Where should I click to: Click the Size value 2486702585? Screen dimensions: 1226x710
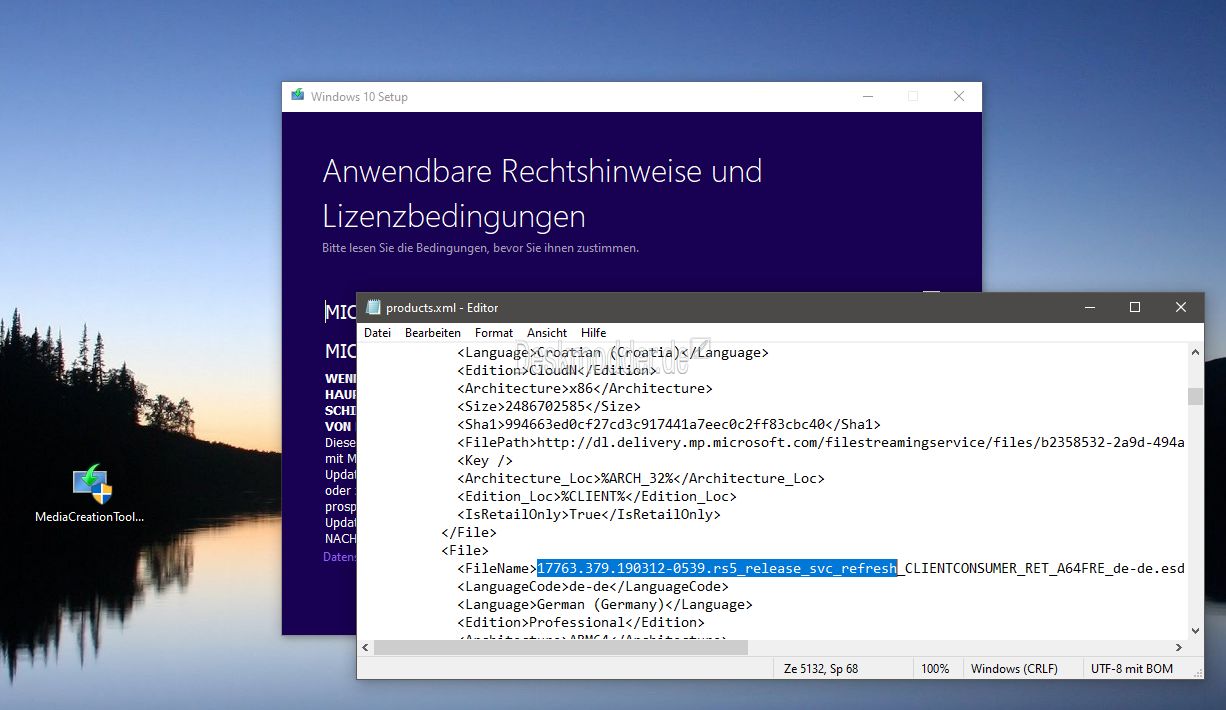(x=548, y=406)
